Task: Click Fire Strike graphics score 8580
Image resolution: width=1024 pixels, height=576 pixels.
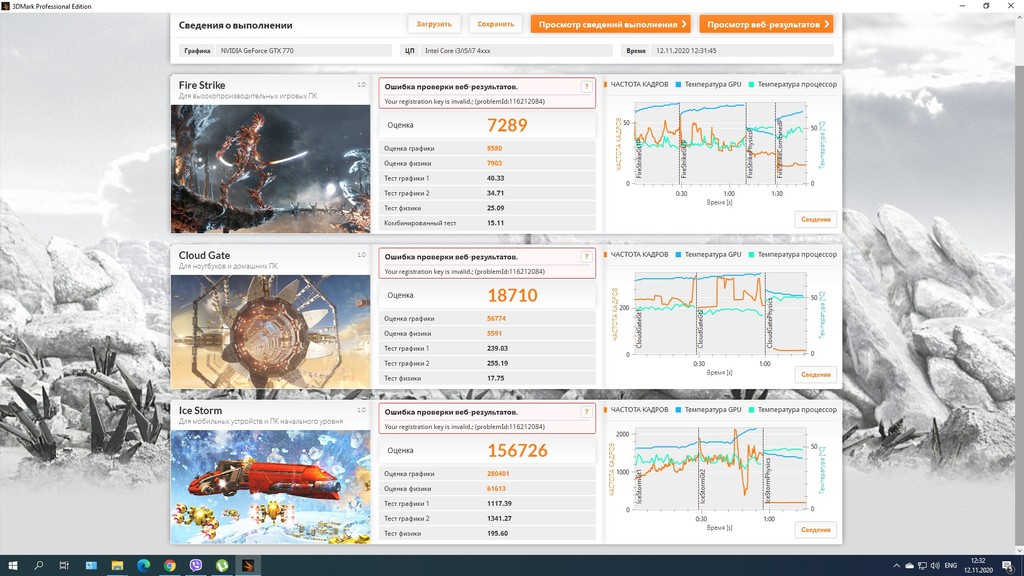Action: tap(494, 148)
